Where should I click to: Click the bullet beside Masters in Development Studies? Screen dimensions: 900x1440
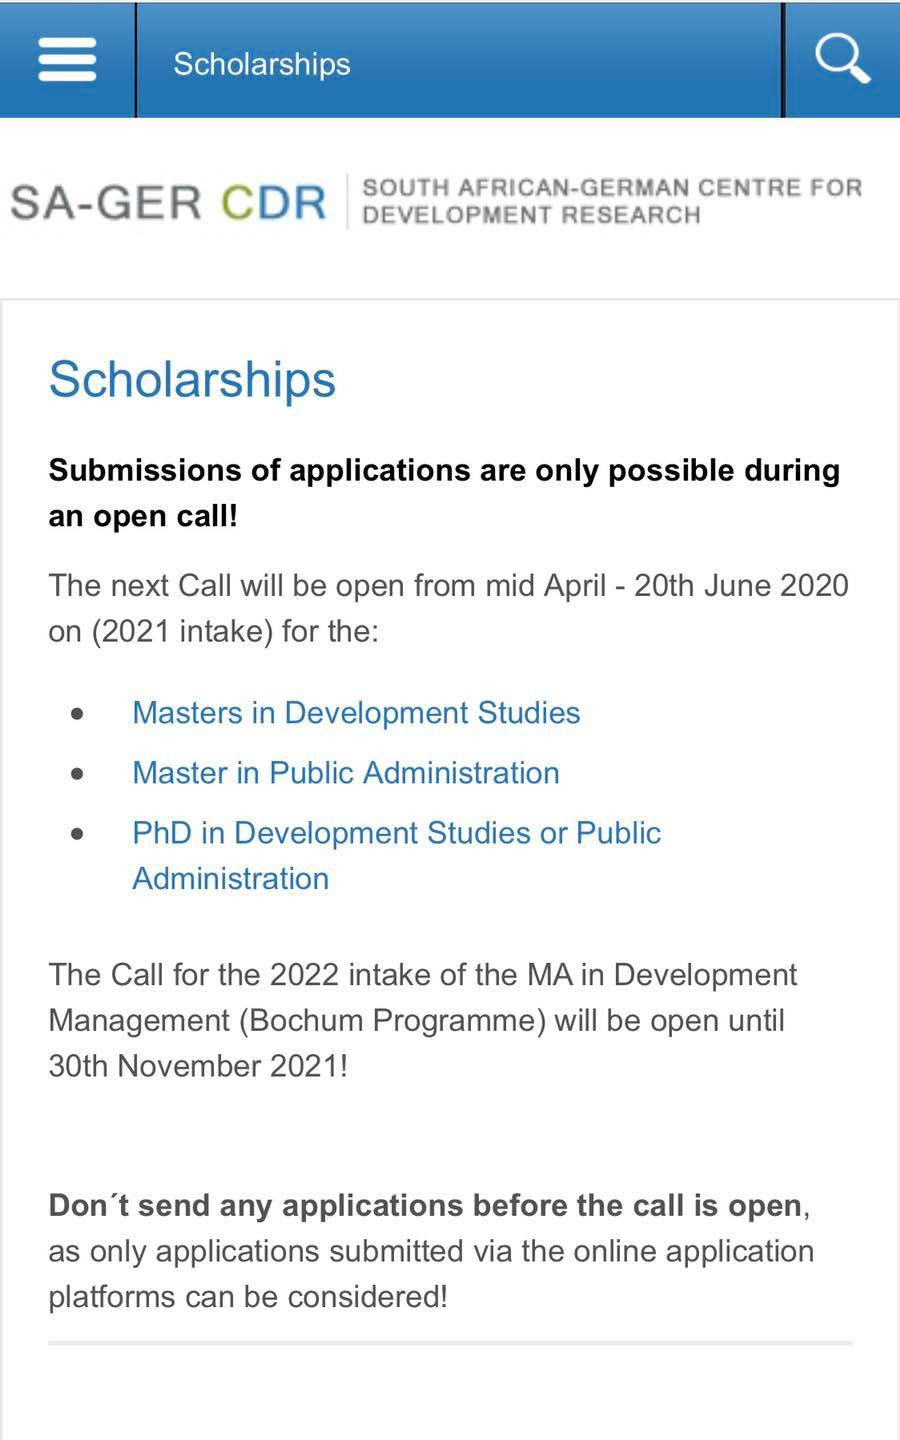tap(77, 714)
